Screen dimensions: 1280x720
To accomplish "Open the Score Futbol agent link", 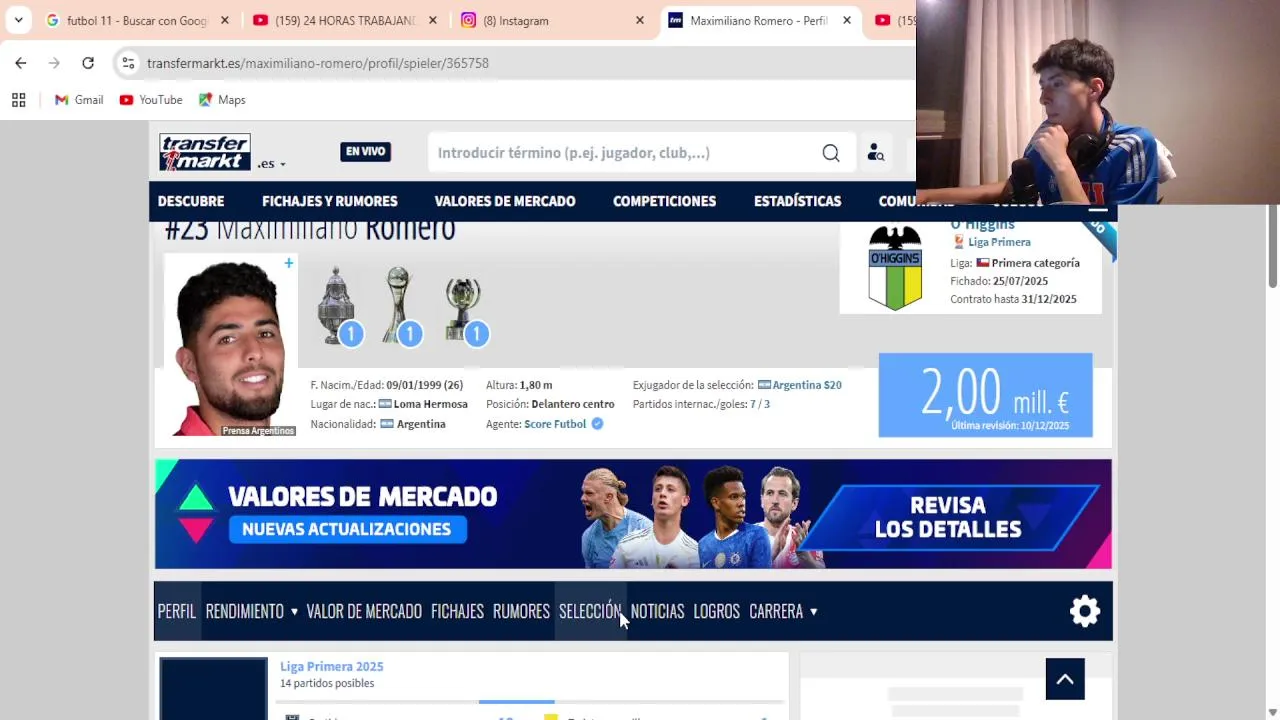I will tap(555, 424).
